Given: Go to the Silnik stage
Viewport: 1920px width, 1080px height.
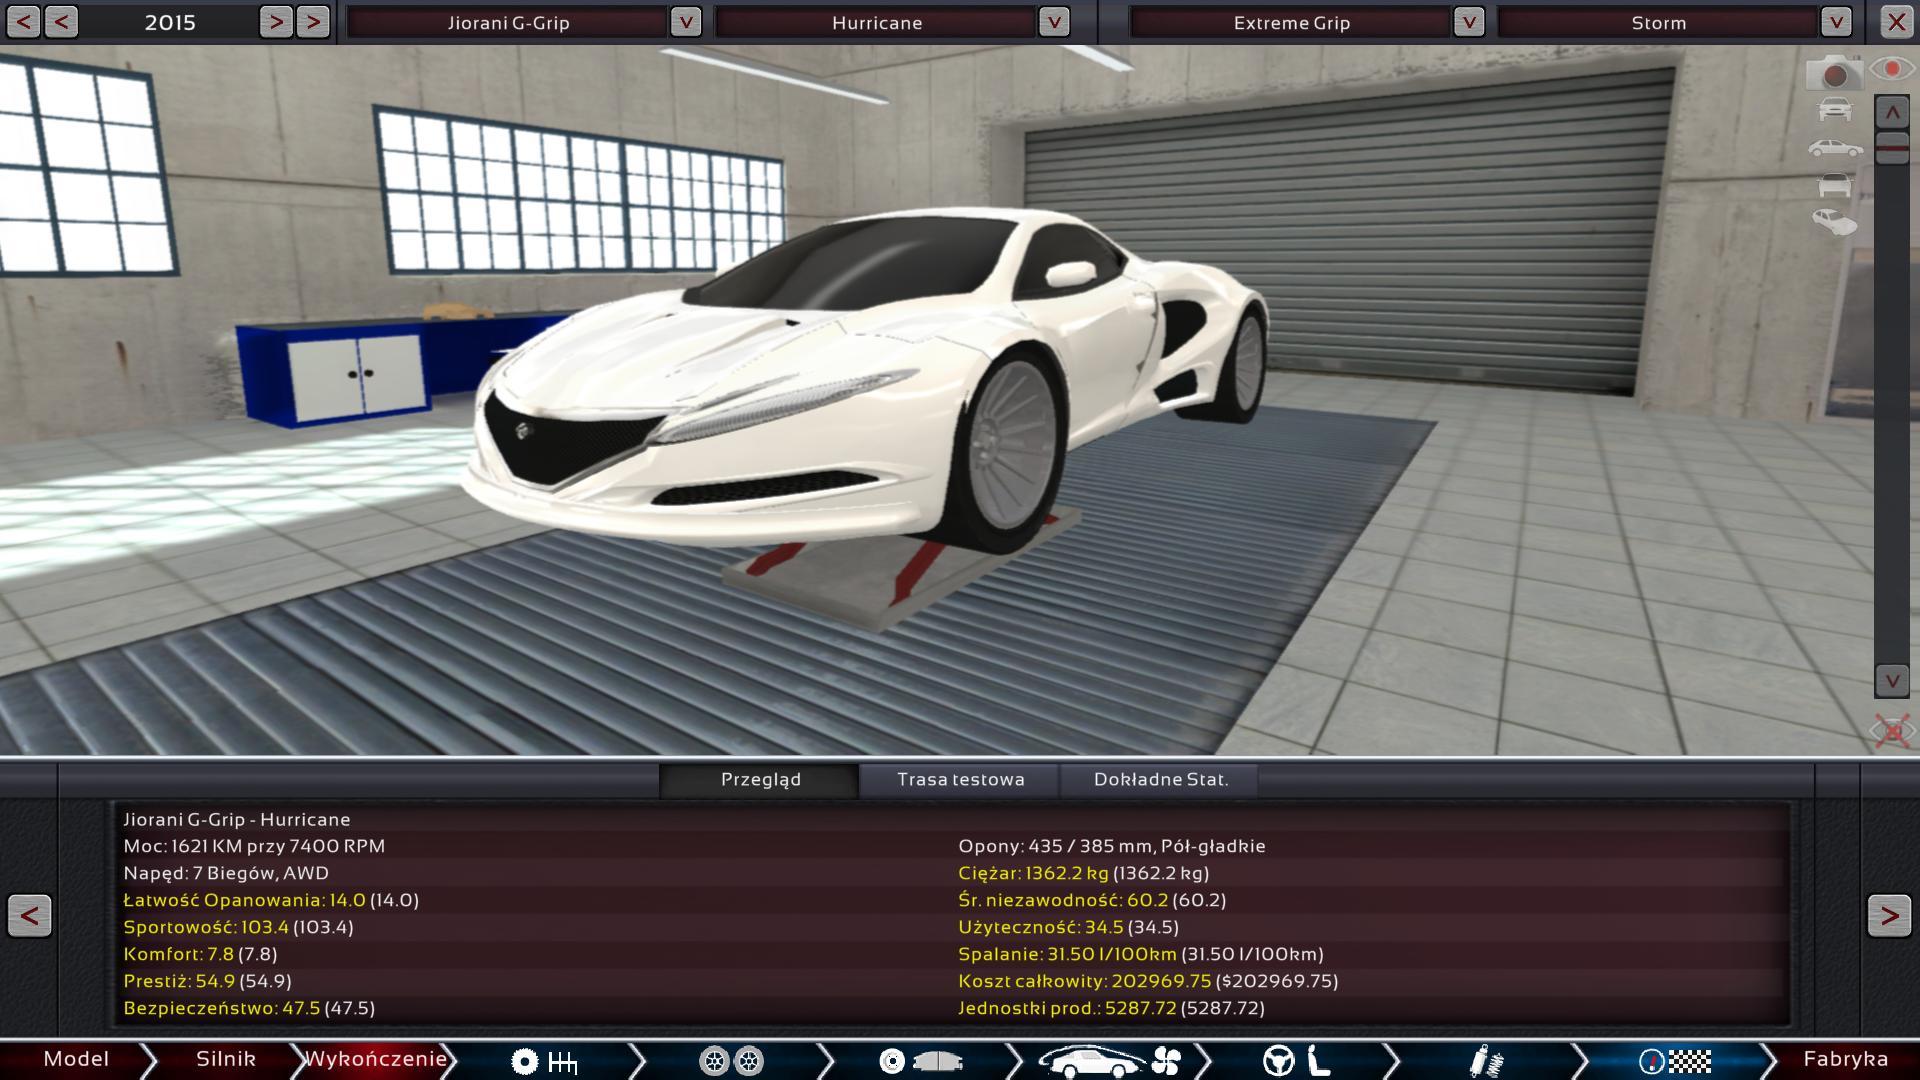Looking at the screenshot, I should click(226, 1059).
